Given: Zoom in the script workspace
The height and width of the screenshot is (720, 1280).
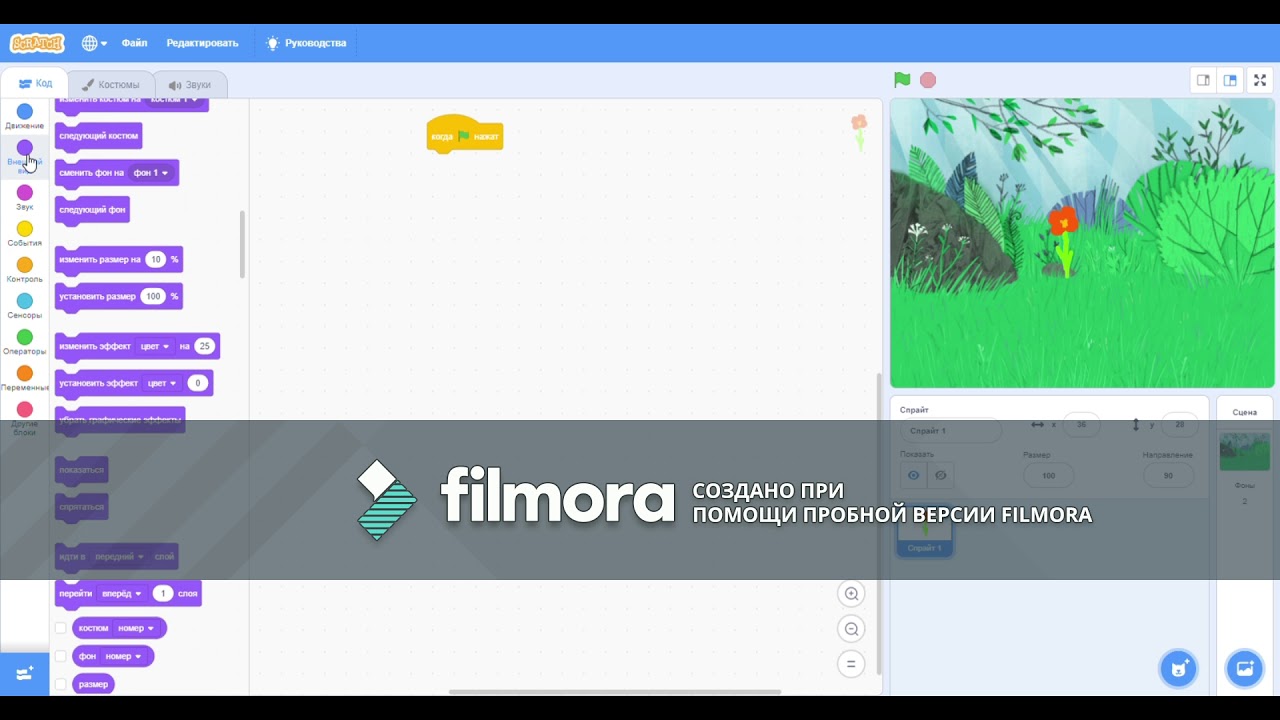Looking at the screenshot, I should click(852, 594).
